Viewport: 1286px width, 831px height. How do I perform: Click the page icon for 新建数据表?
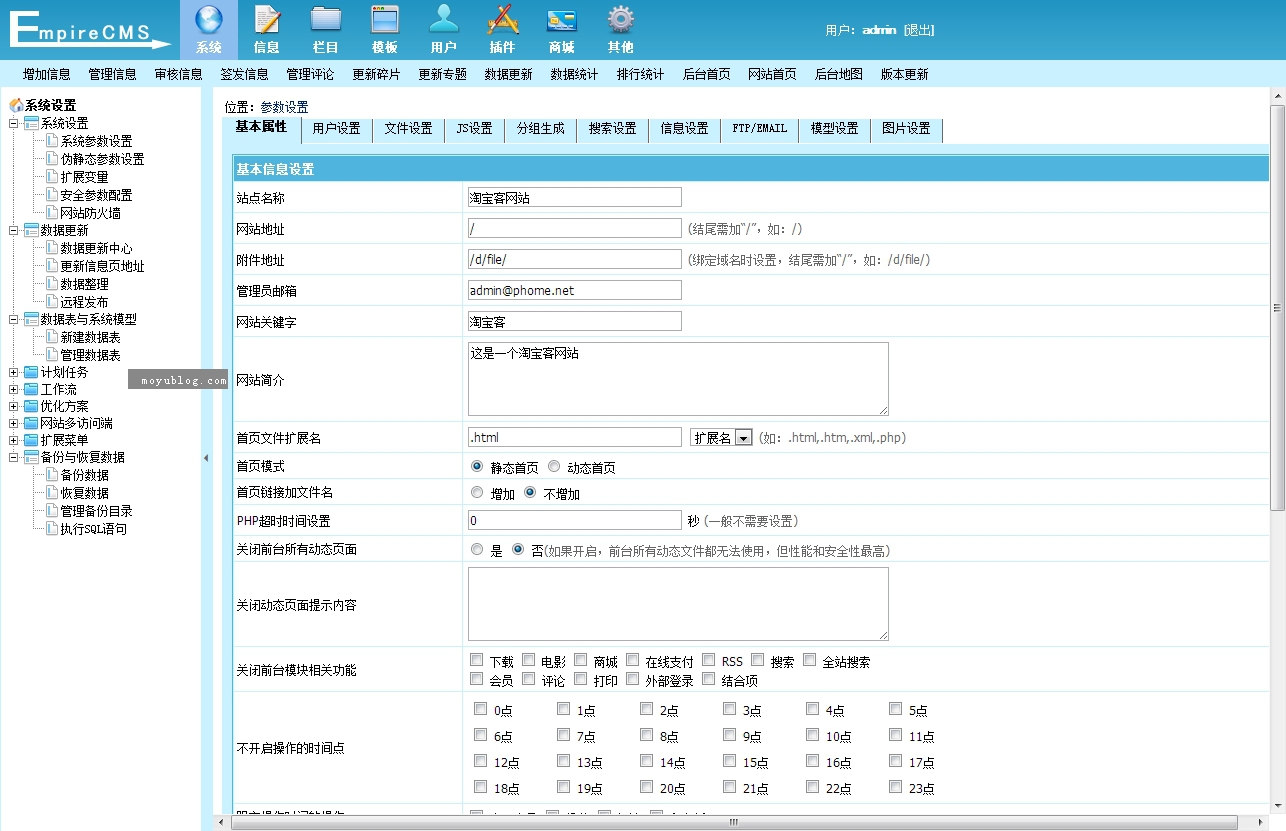click(52, 337)
